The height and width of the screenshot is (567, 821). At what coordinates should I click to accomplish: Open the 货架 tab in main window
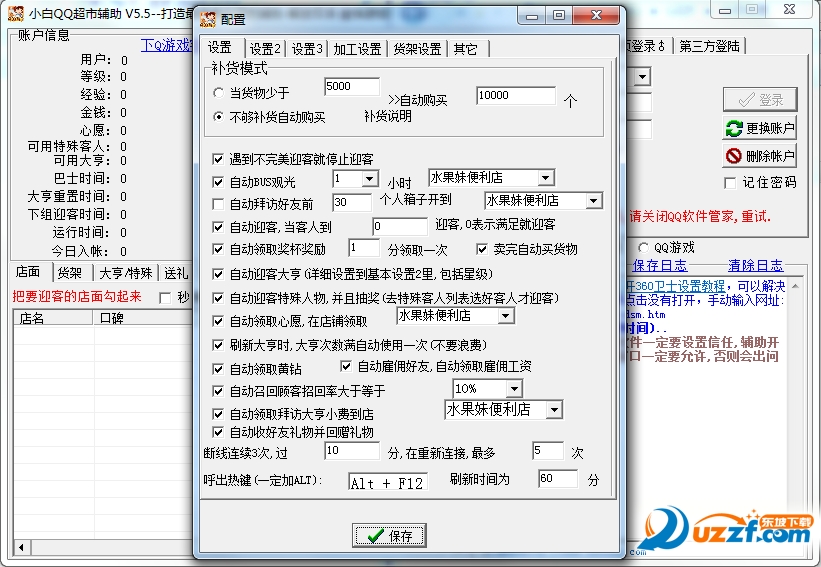point(70,273)
